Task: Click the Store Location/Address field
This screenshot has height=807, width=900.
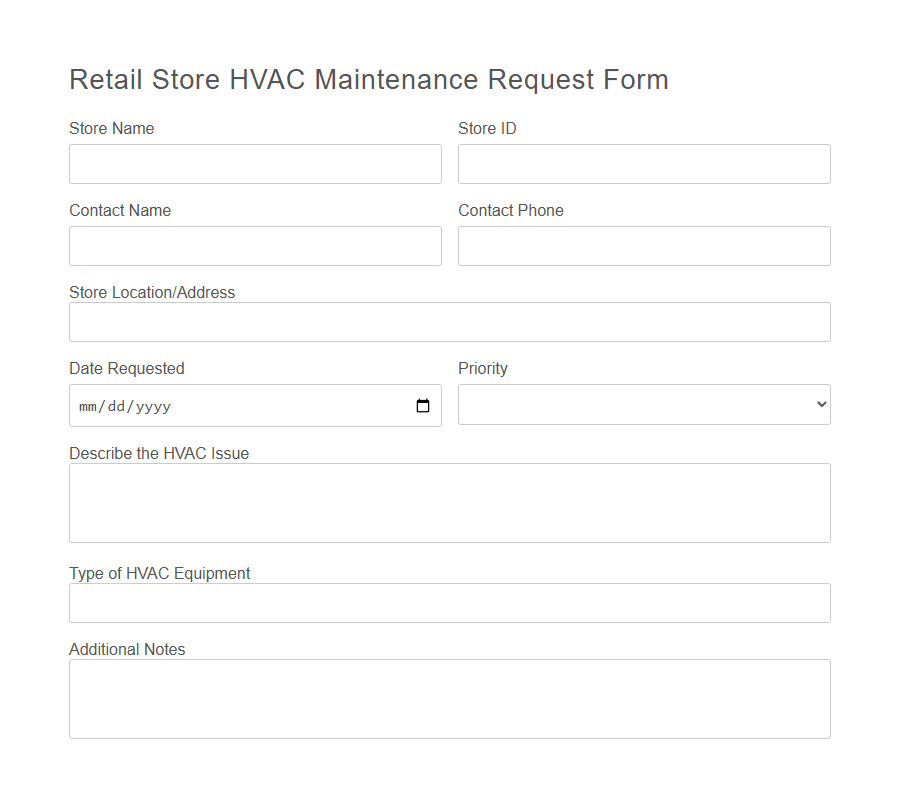Action: pyautogui.click(x=449, y=322)
